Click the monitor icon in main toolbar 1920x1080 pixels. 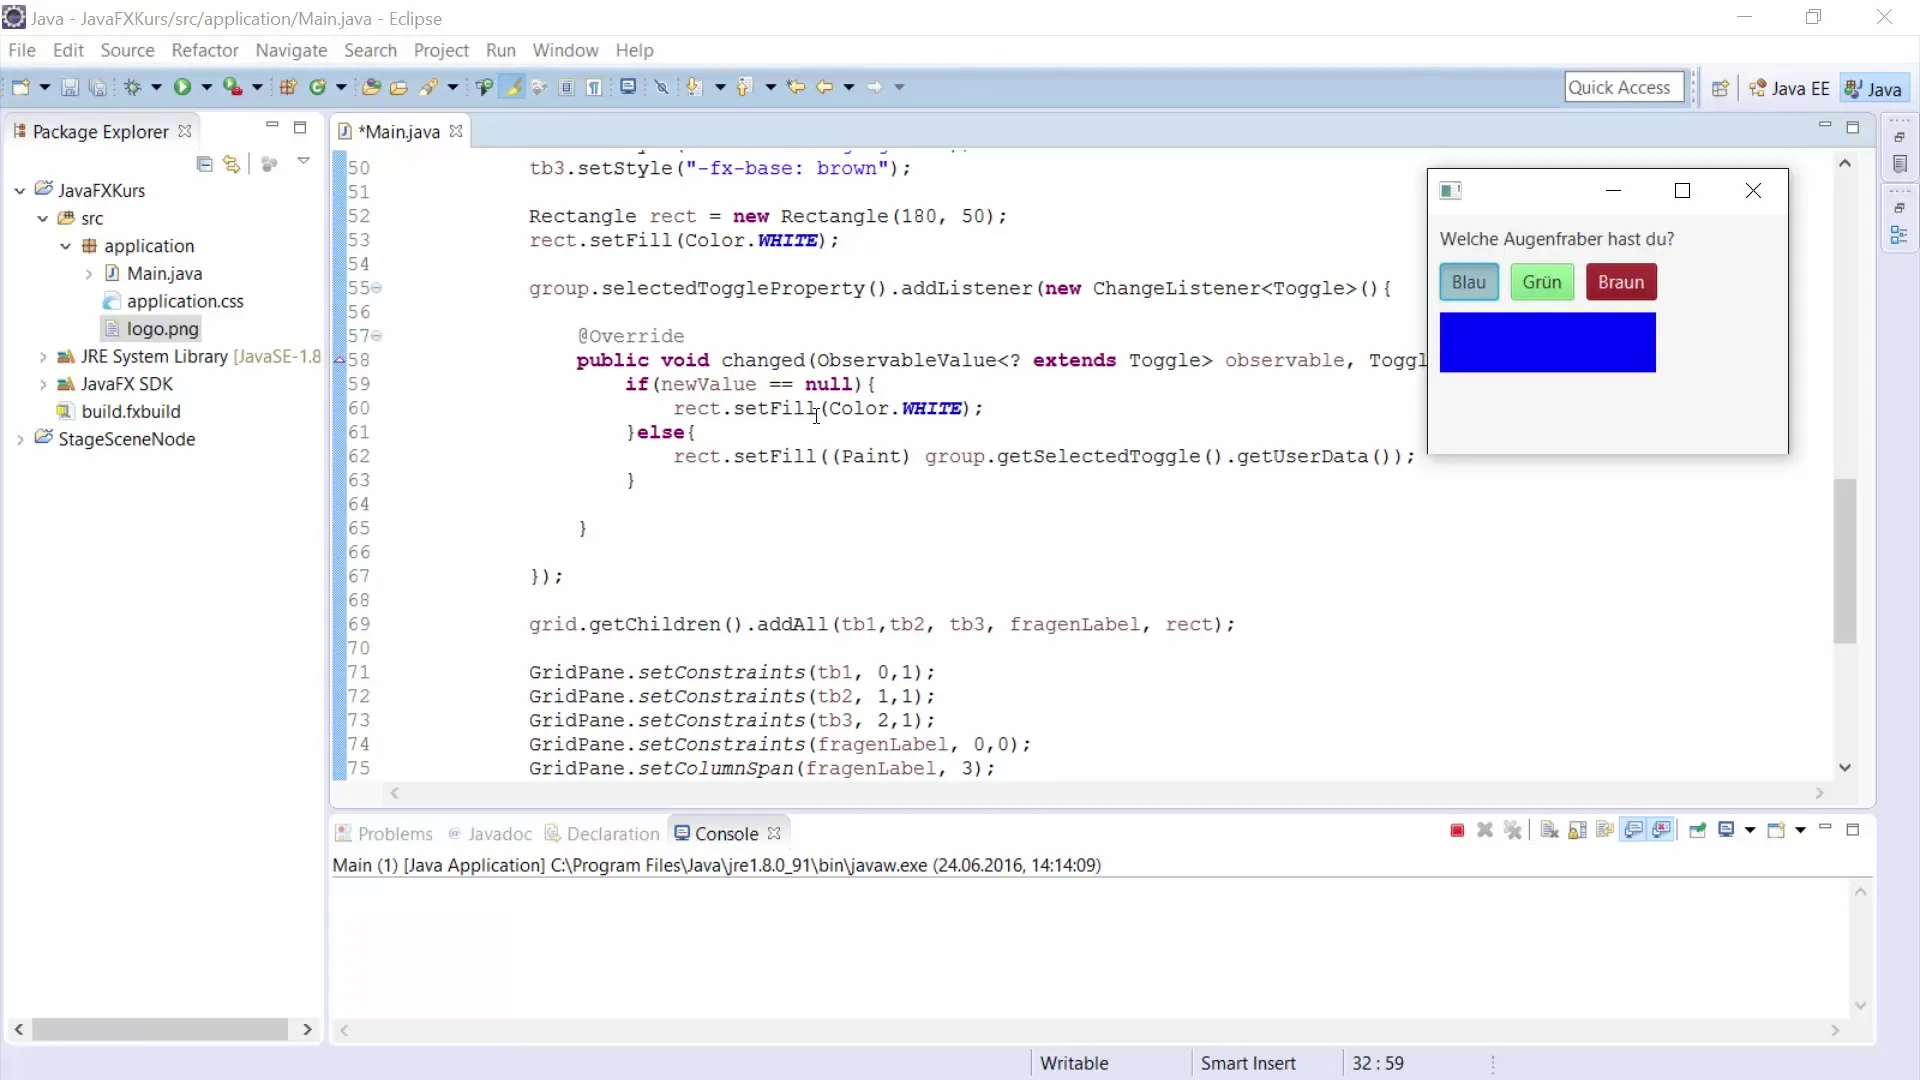pyautogui.click(x=628, y=87)
